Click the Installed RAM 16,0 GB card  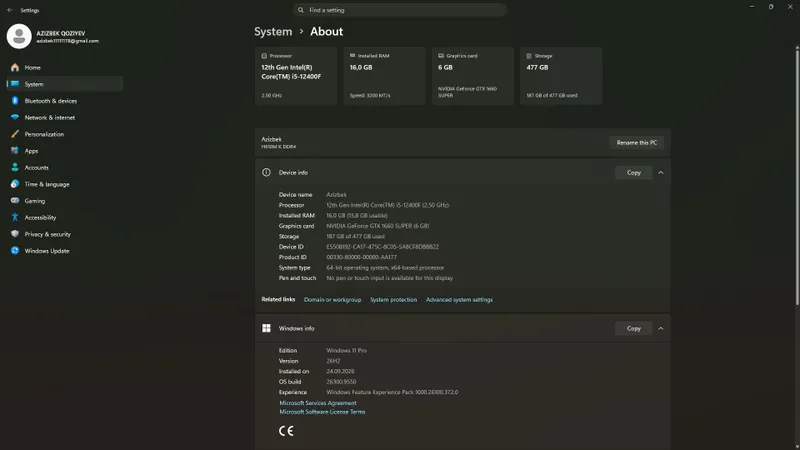384,76
